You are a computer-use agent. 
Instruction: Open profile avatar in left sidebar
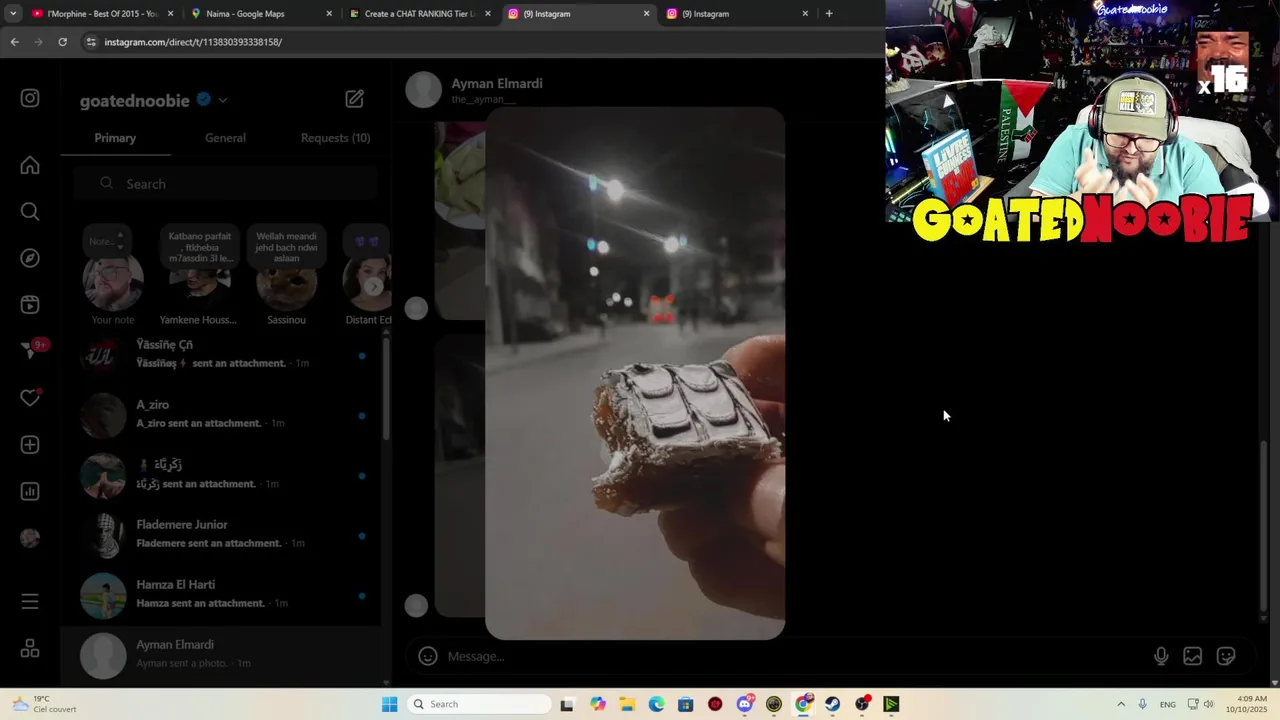(x=30, y=538)
